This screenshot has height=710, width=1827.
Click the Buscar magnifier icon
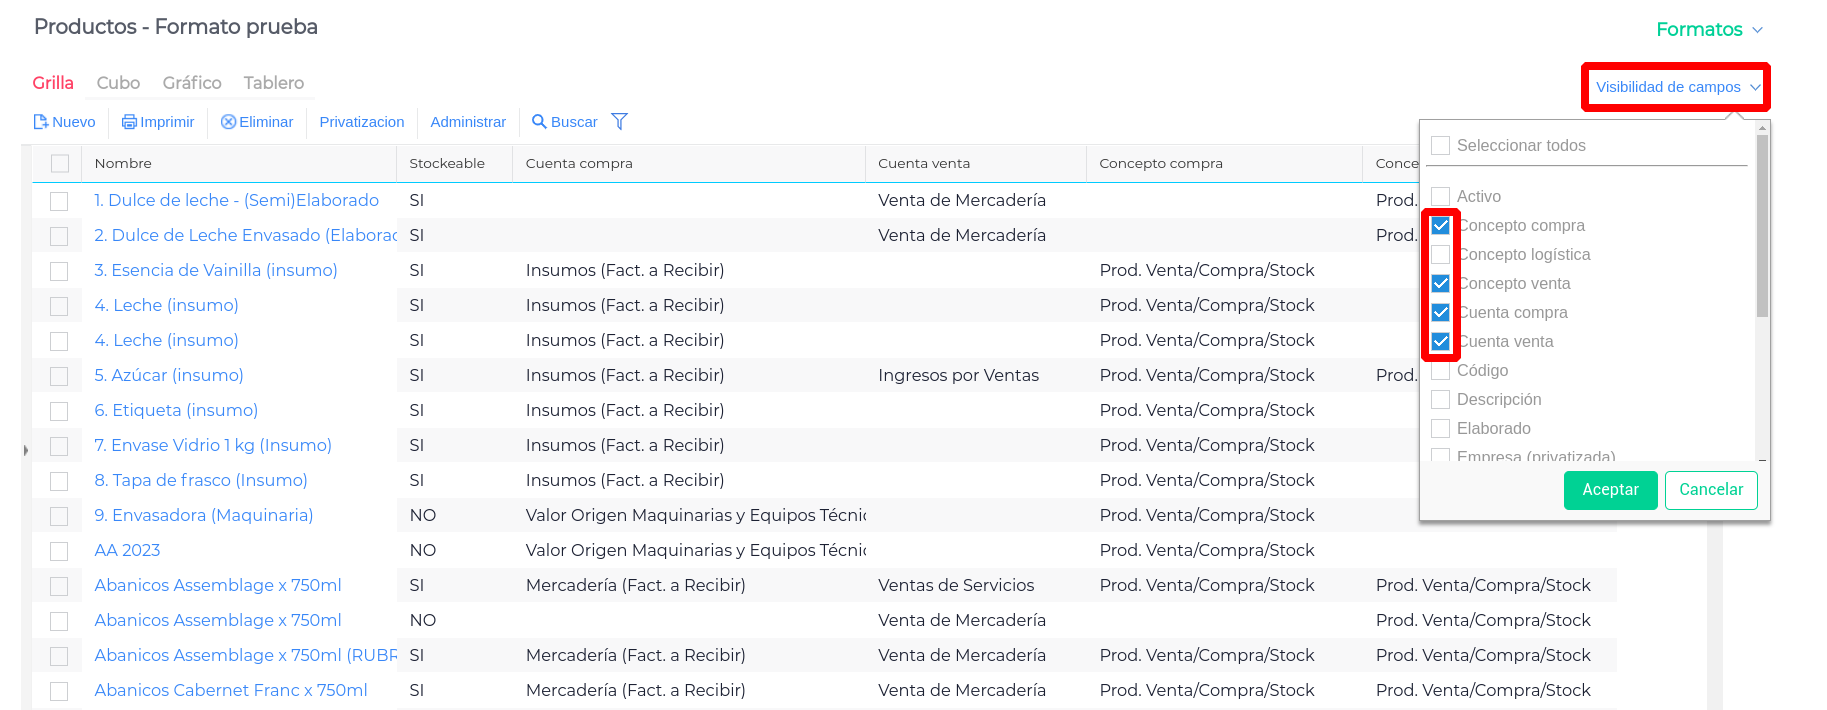pyautogui.click(x=539, y=122)
